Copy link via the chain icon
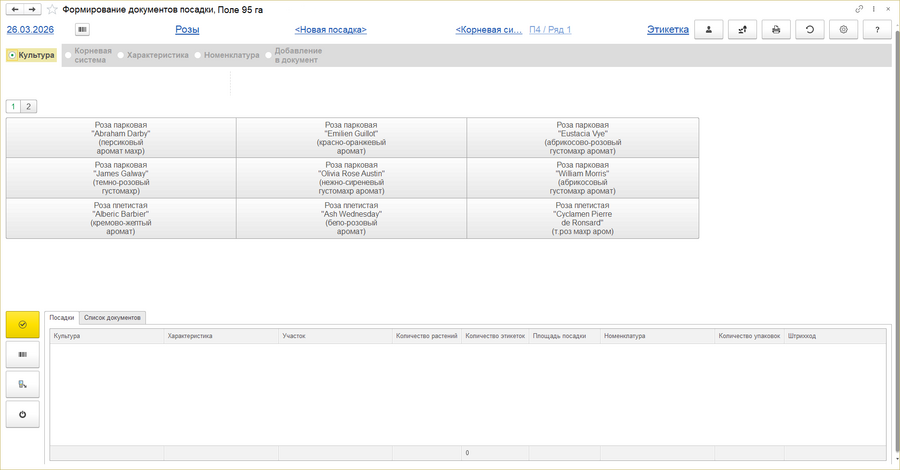Viewport: 900px width, 470px height. click(859, 9)
